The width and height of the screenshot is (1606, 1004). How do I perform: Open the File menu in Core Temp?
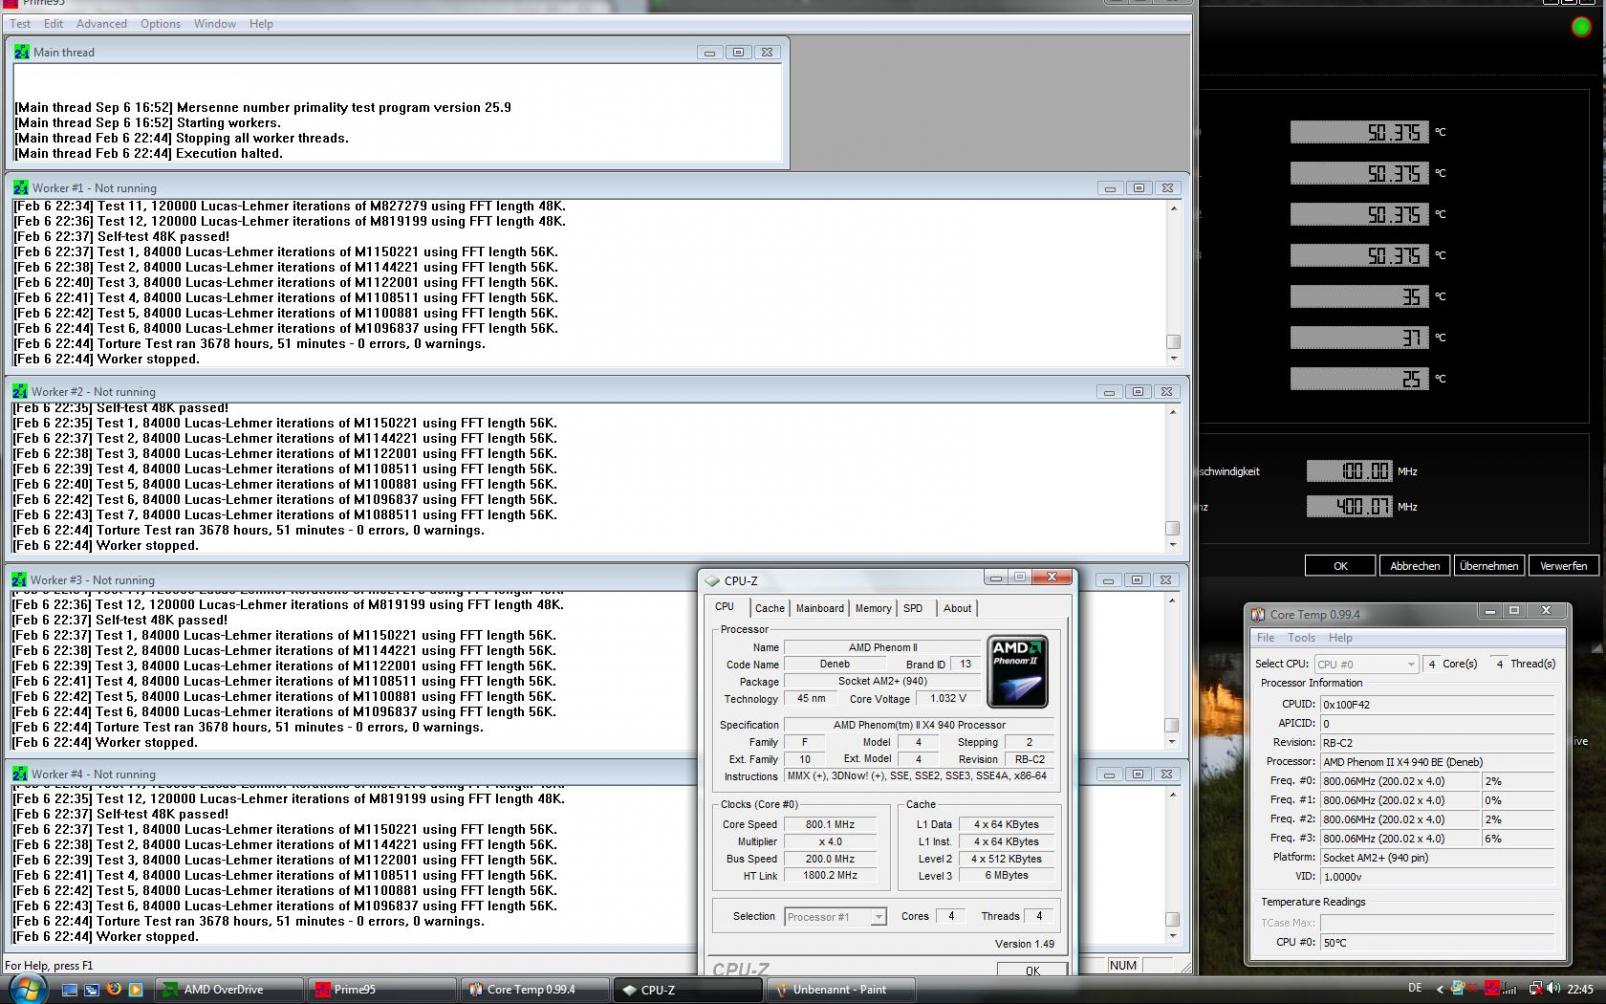point(1265,638)
